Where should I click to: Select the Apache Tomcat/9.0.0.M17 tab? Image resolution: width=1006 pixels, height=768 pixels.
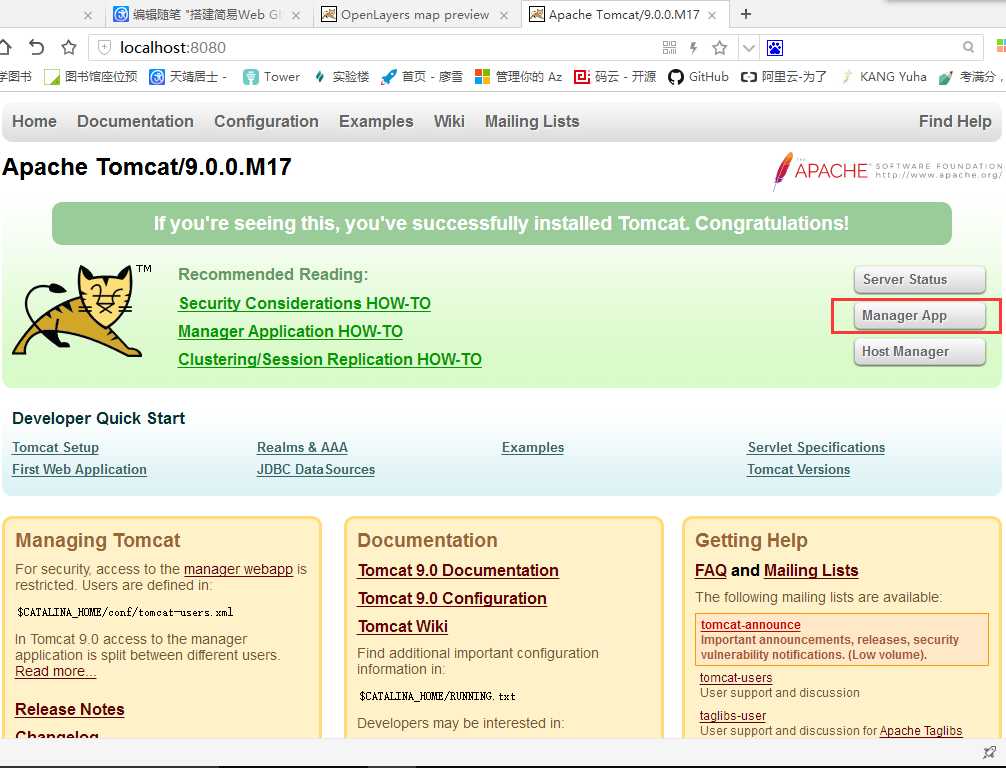pyautogui.click(x=624, y=14)
